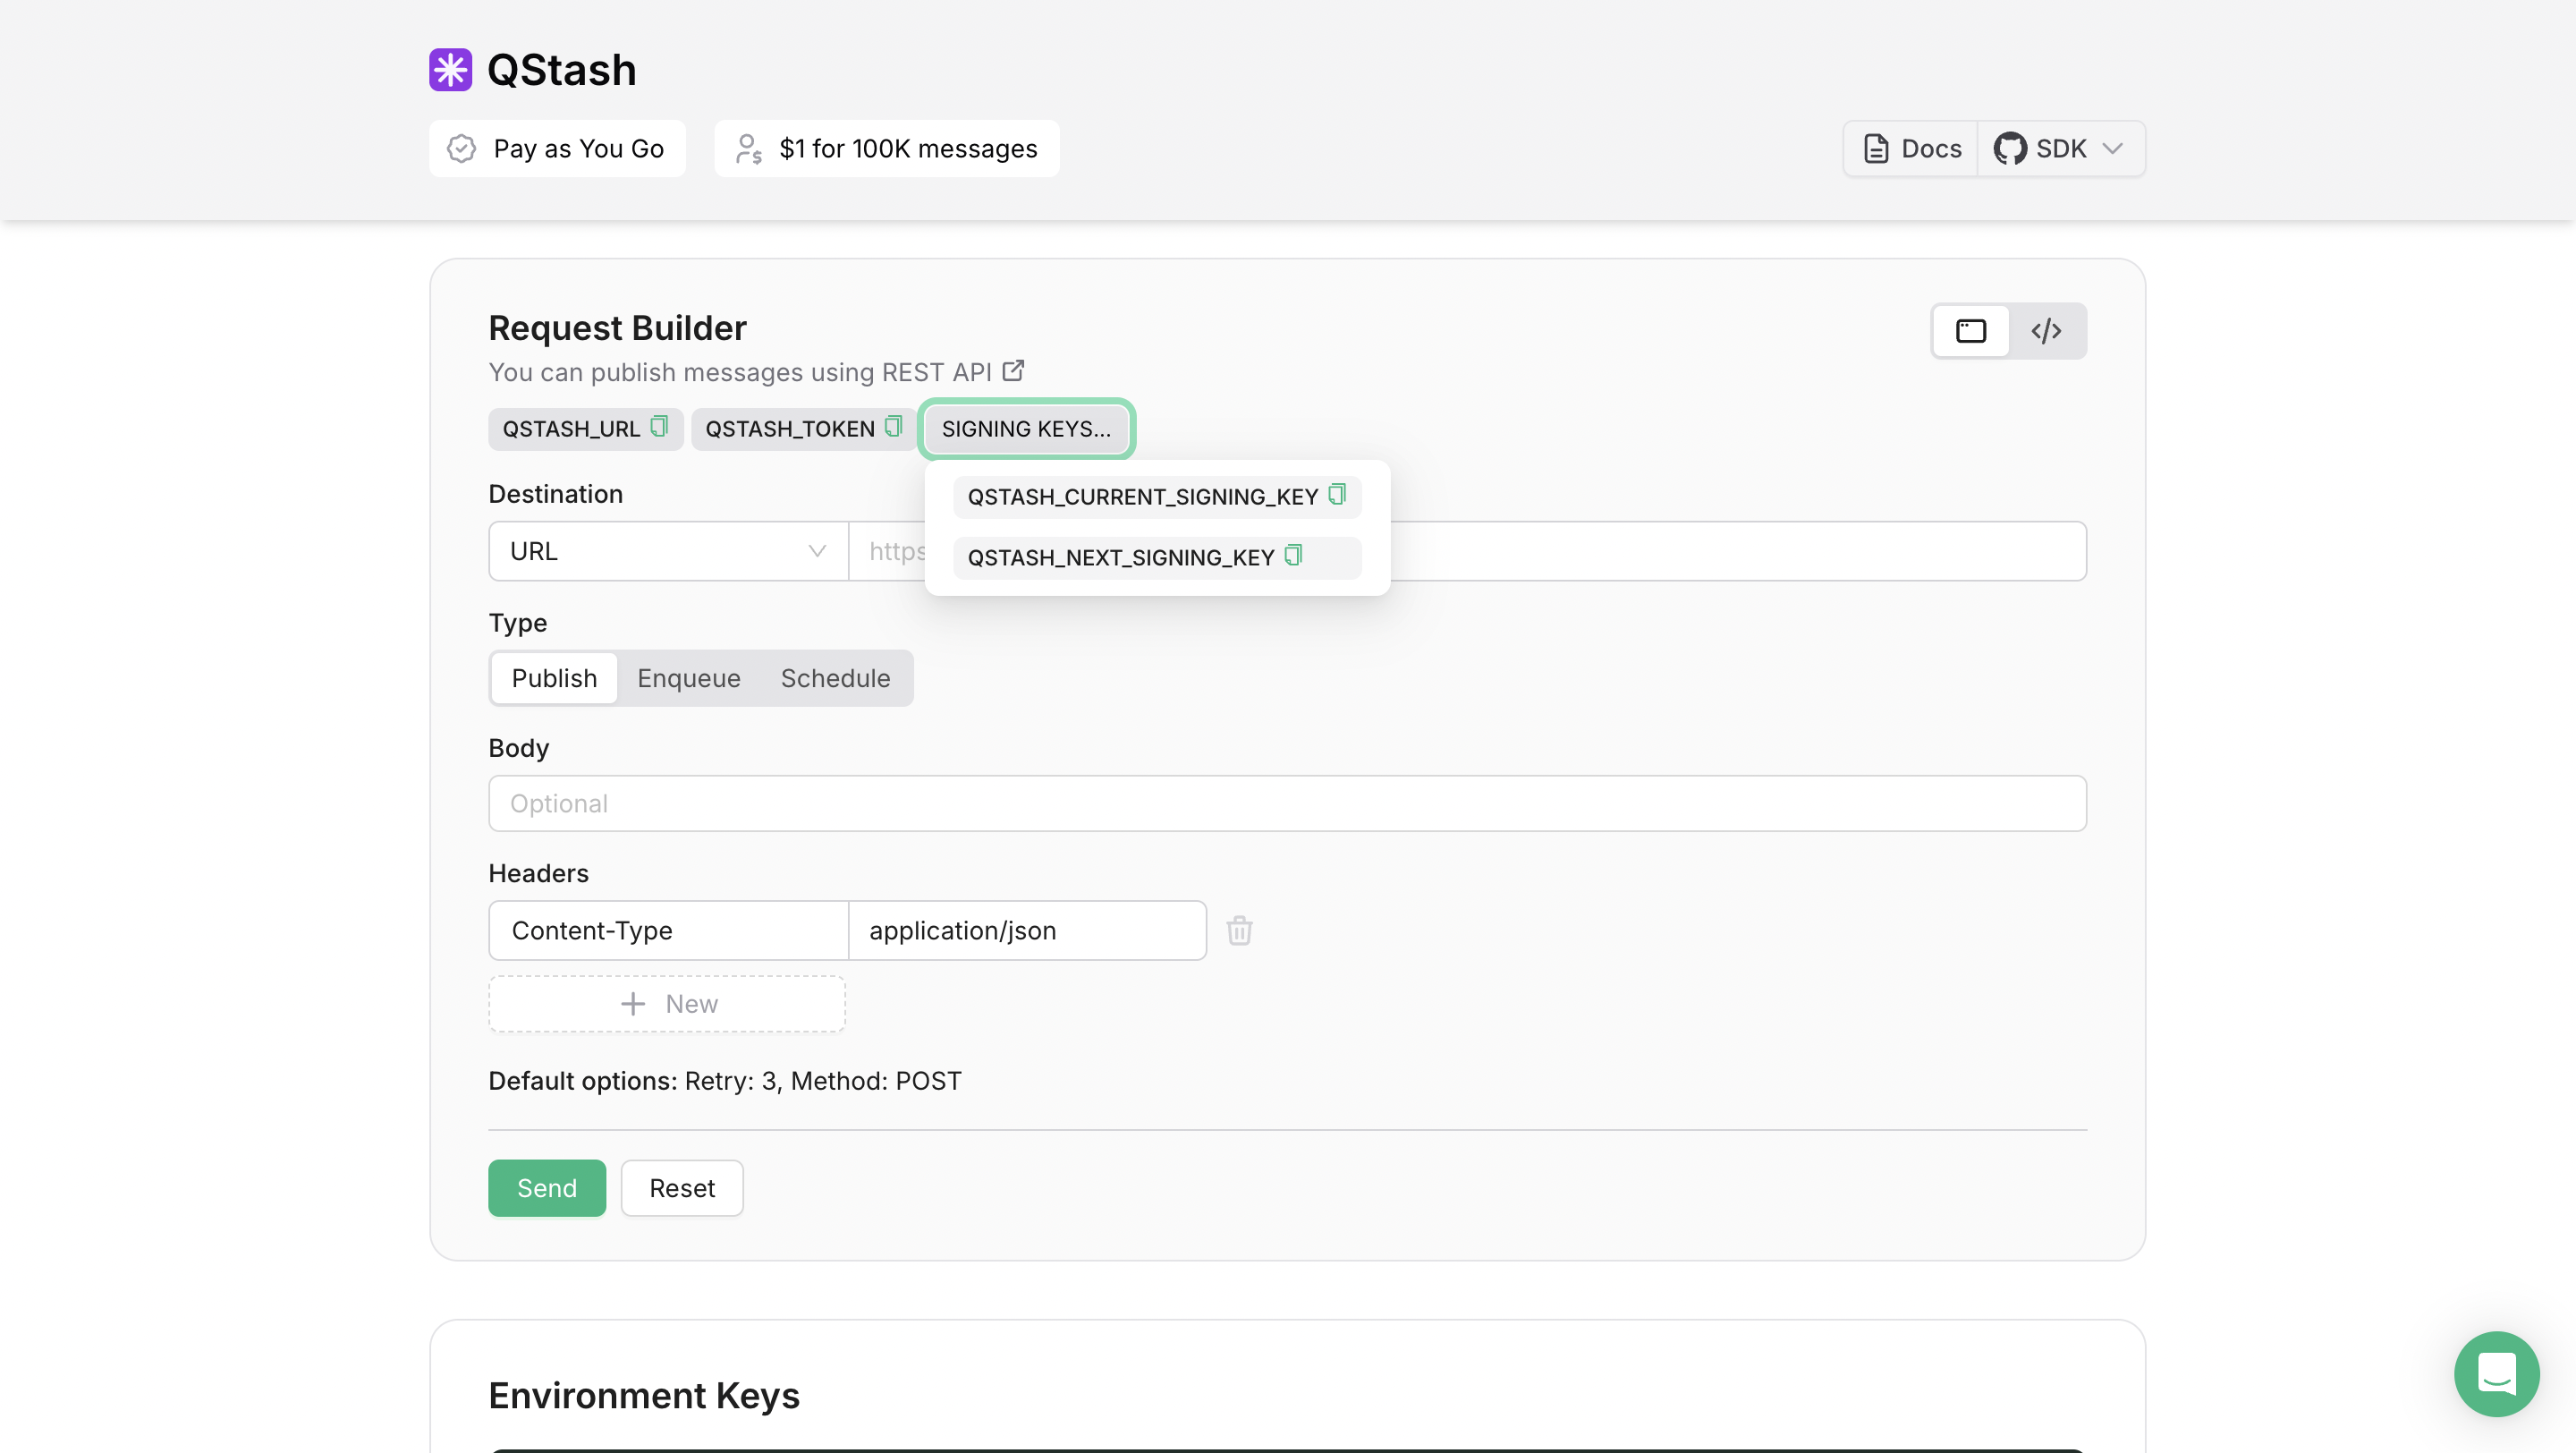Copy QSTASH_TOKEN using its copy icon
Image resolution: width=2576 pixels, height=1453 pixels.
pos(893,427)
